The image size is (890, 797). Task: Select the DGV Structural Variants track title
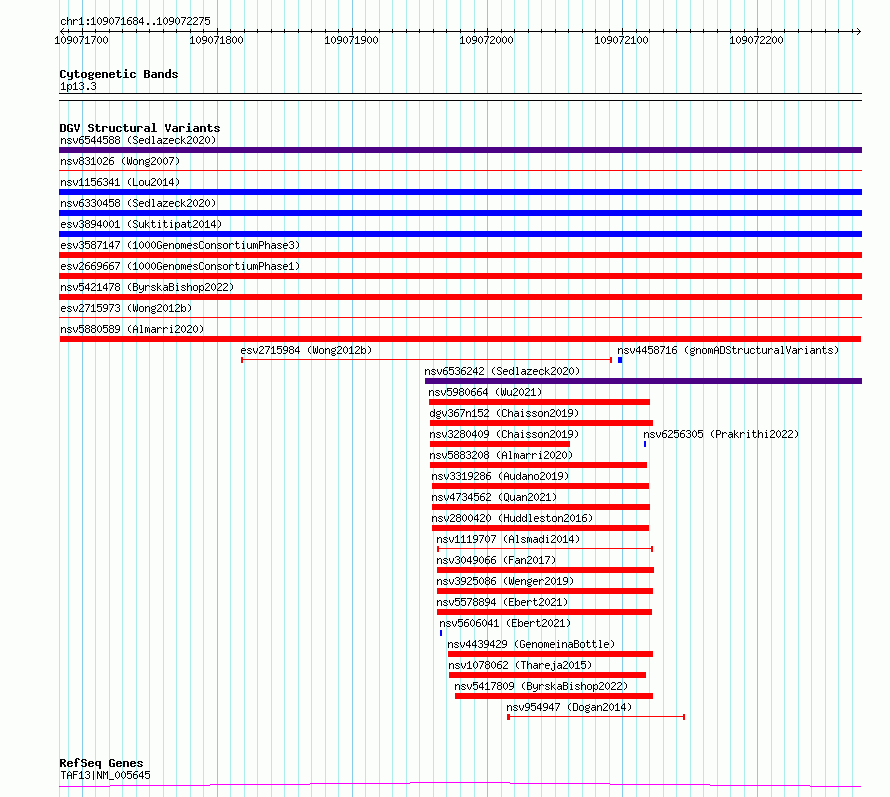tap(140, 128)
